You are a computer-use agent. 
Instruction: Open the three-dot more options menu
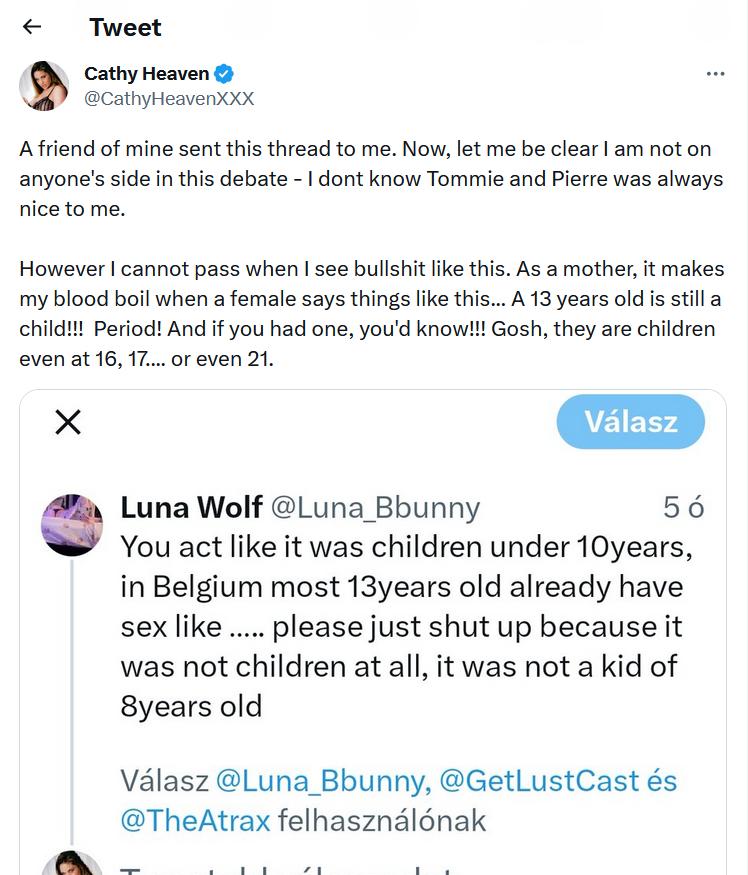pyautogui.click(x=715, y=74)
